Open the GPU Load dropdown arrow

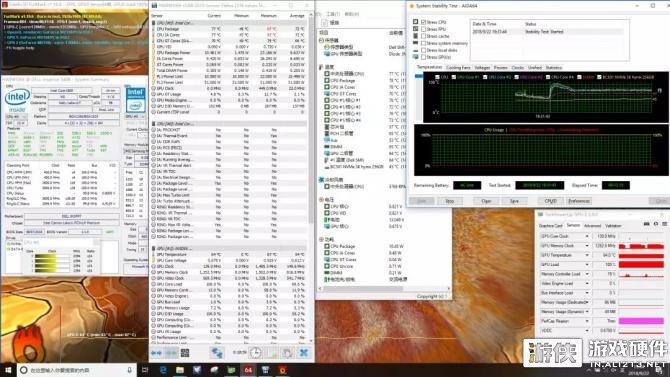587,265
